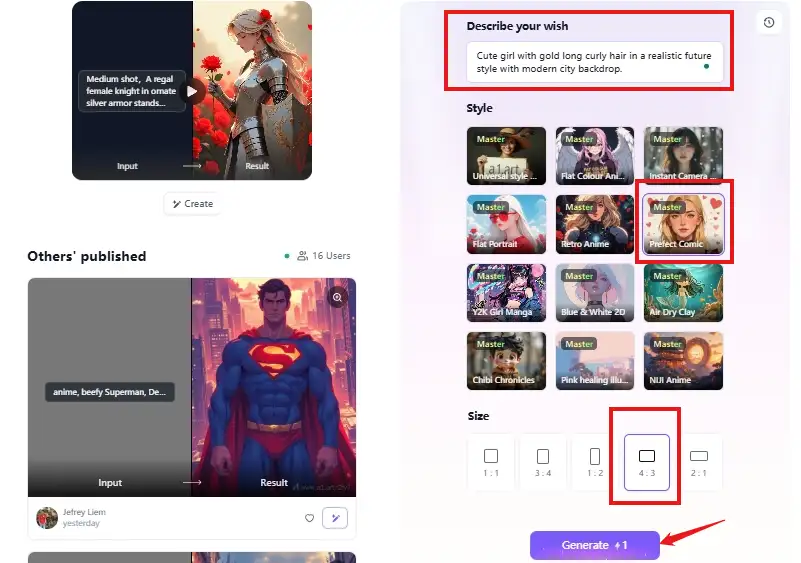Choose the Air Dry Clay style
This screenshot has width=801, height=563.
[x=683, y=293]
